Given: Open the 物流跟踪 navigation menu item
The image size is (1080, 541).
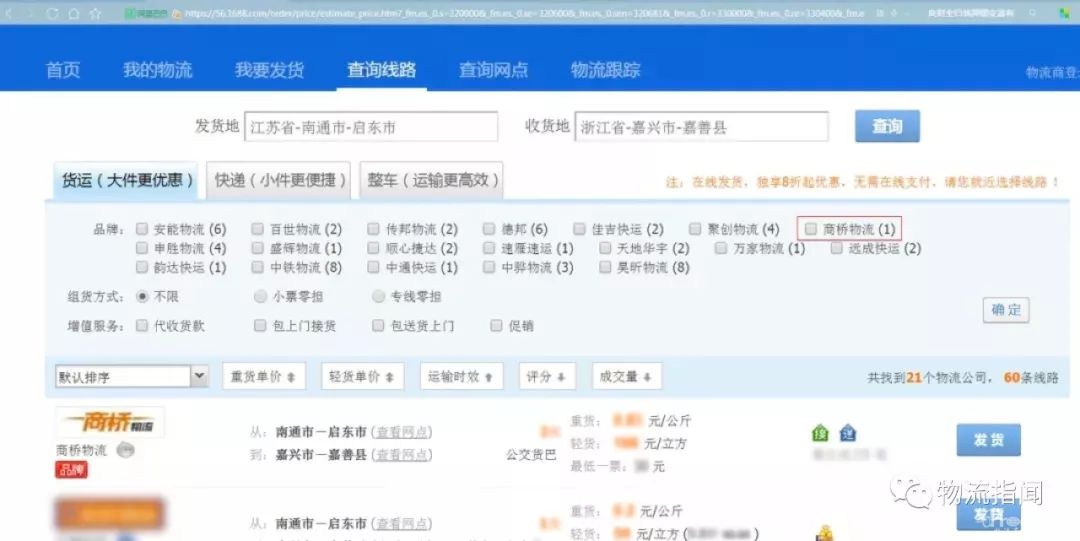Looking at the screenshot, I should coord(605,70).
